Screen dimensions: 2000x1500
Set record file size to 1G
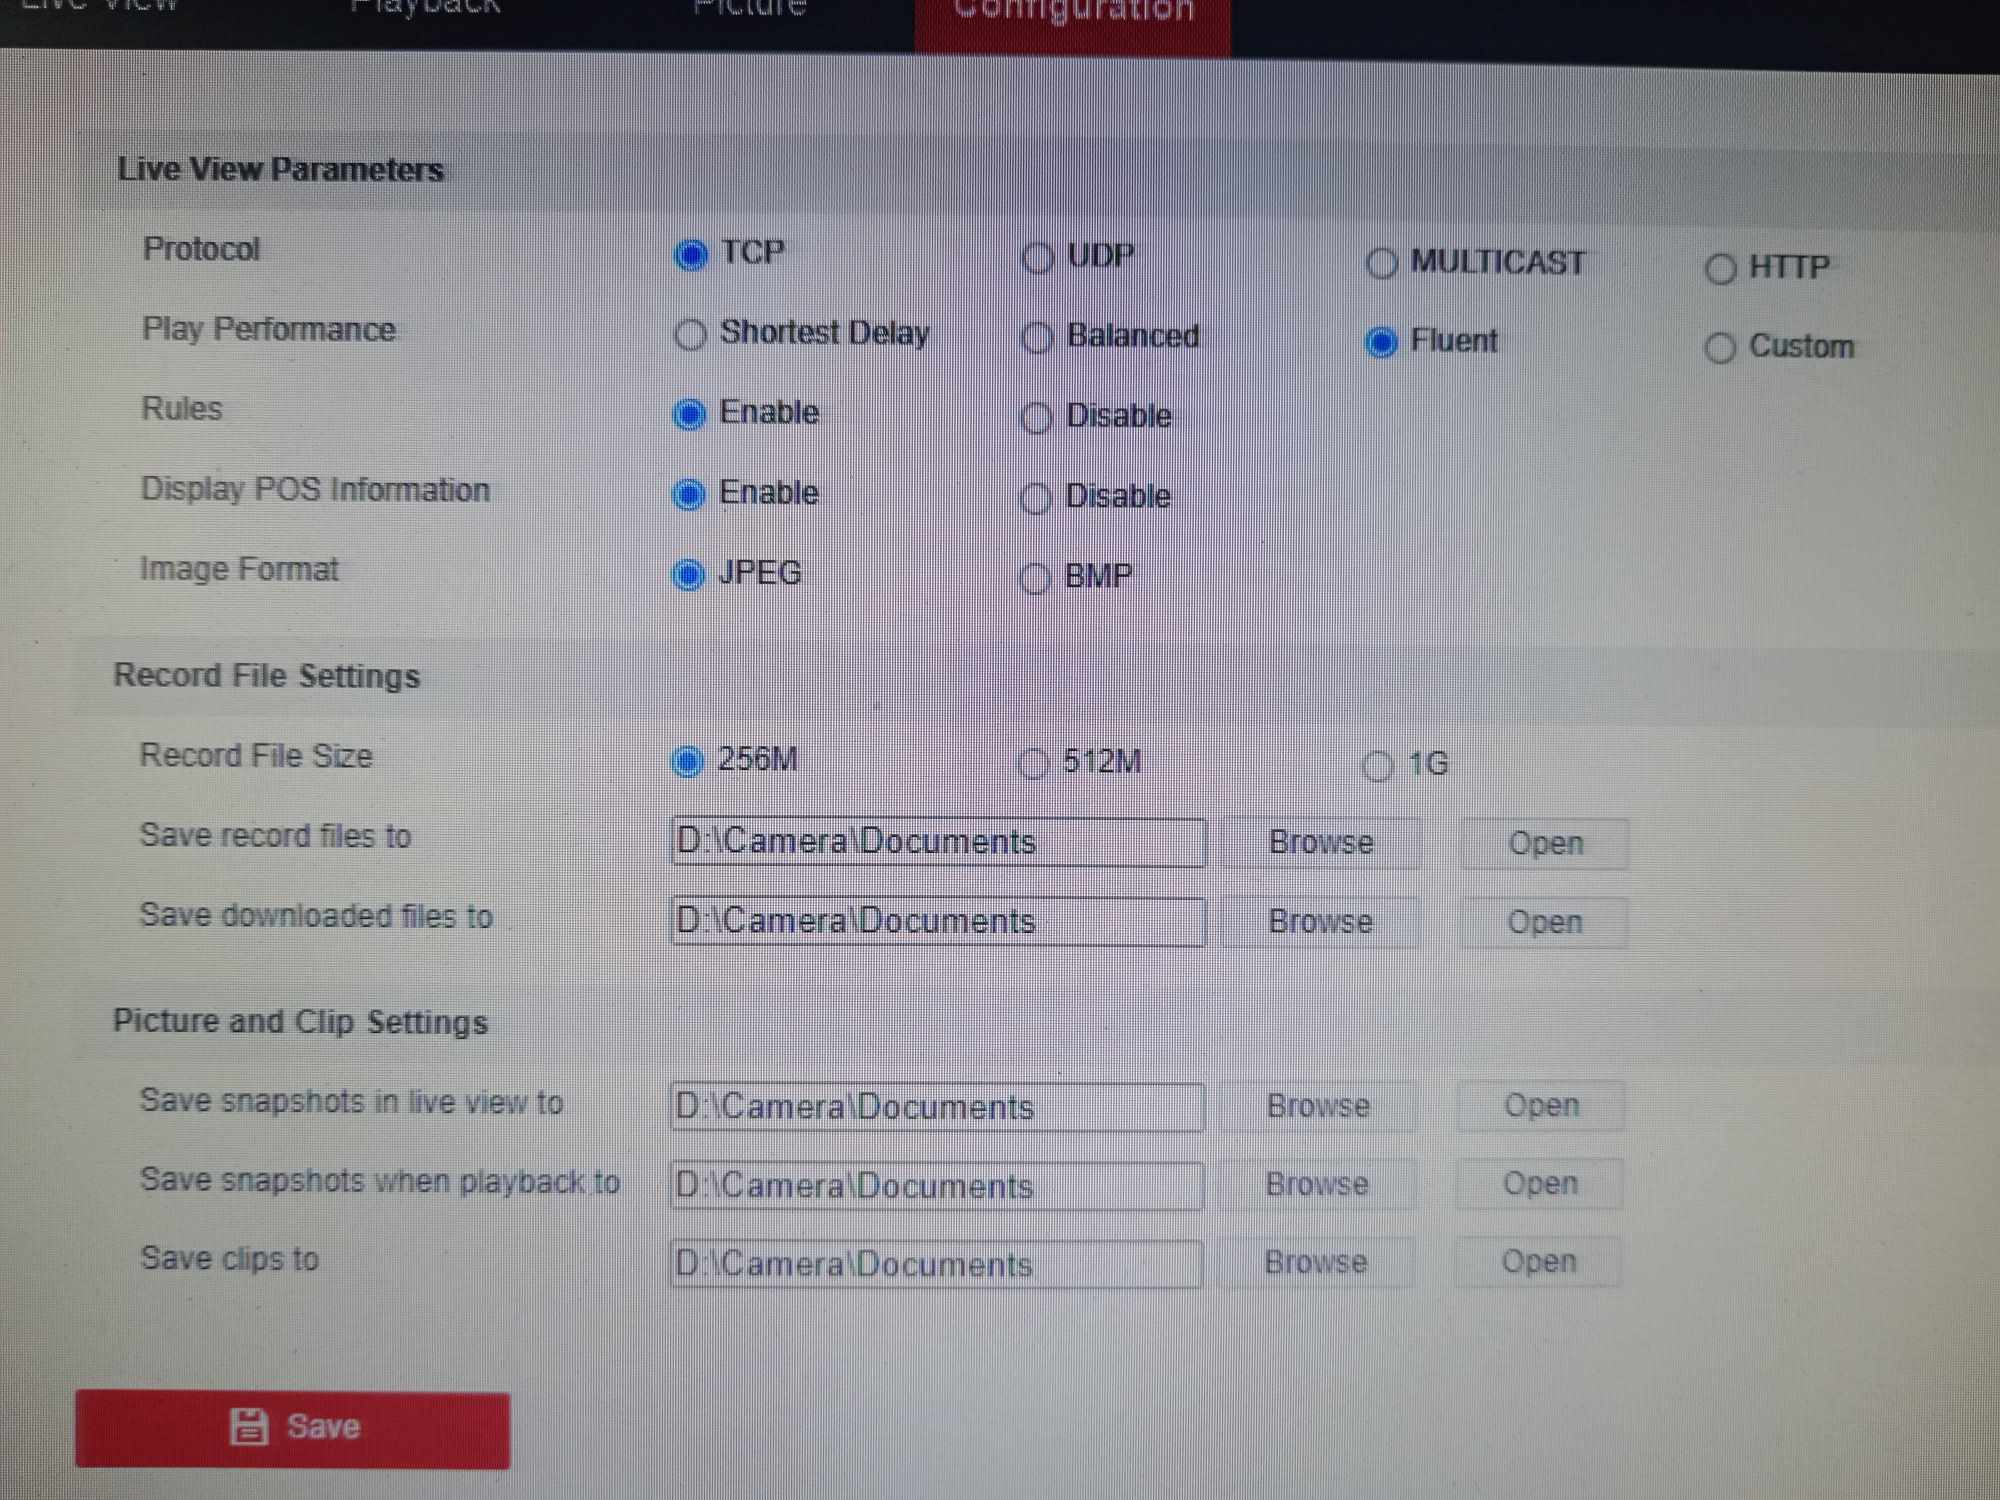coord(1377,766)
